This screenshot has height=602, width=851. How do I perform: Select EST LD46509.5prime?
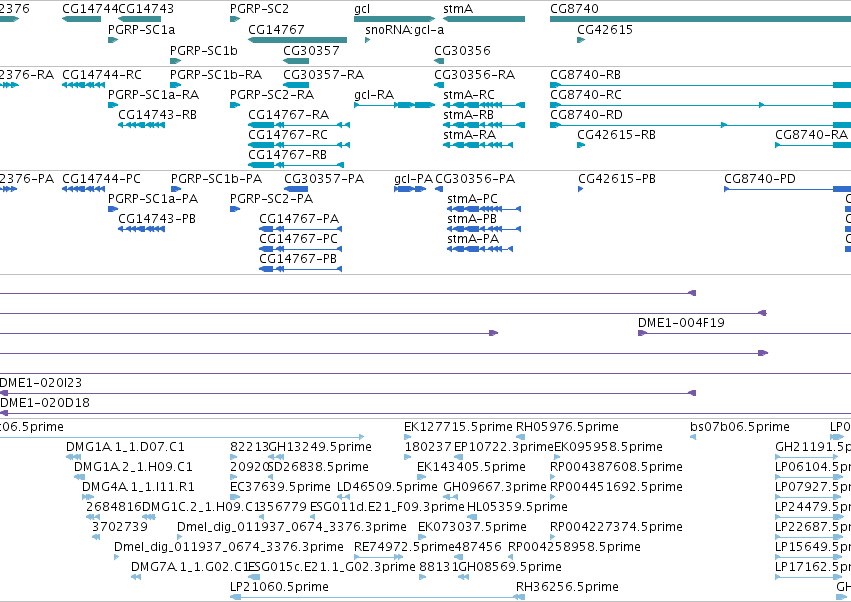click(343, 497)
